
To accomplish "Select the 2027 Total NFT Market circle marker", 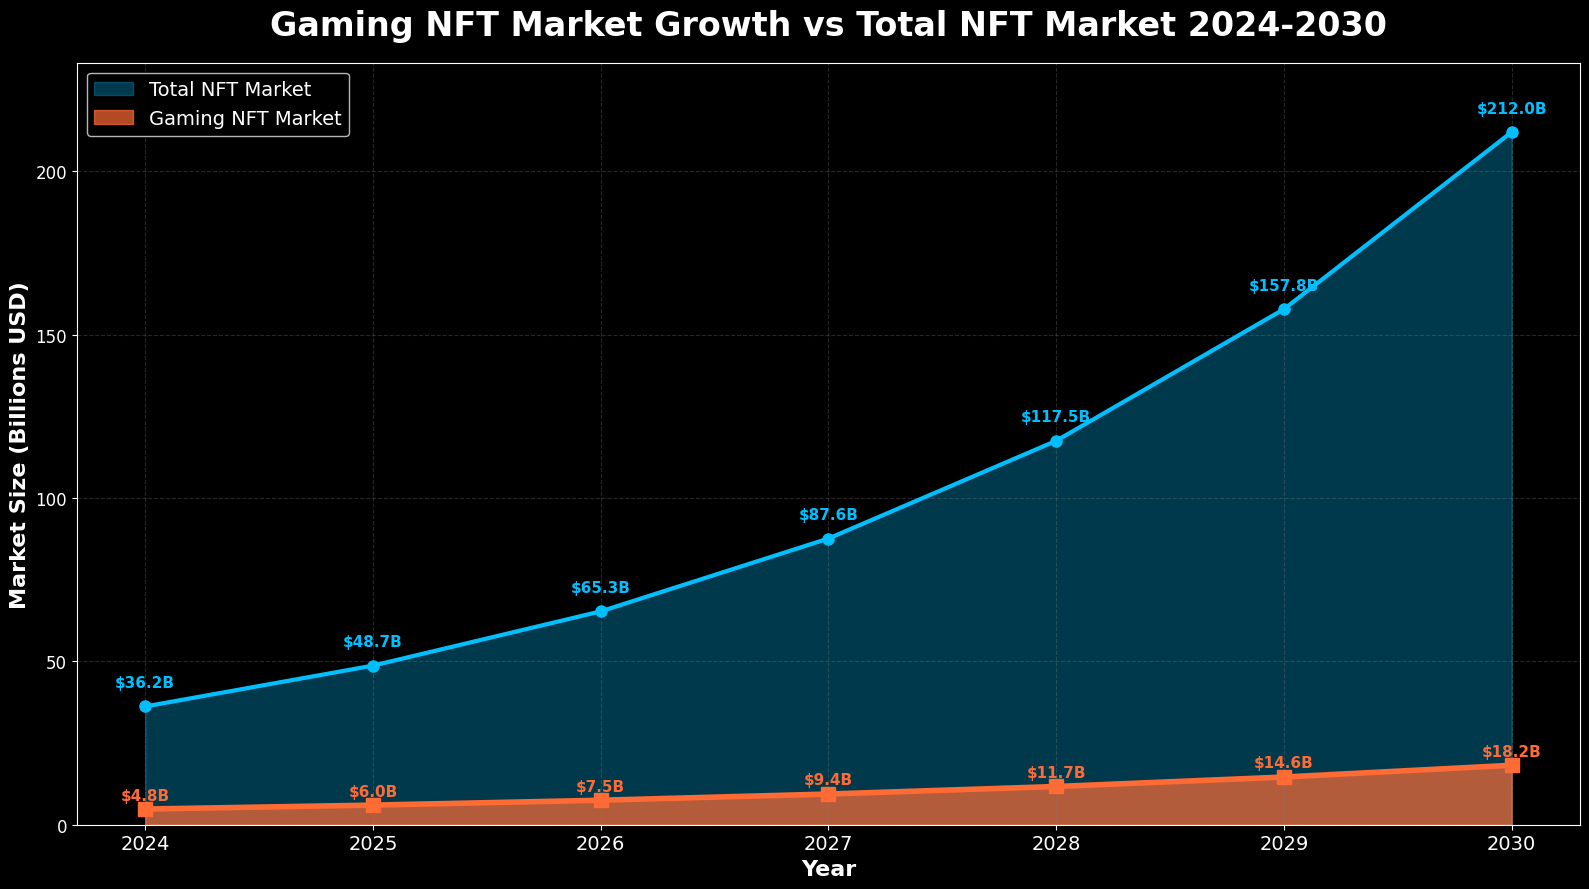I will [828, 539].
